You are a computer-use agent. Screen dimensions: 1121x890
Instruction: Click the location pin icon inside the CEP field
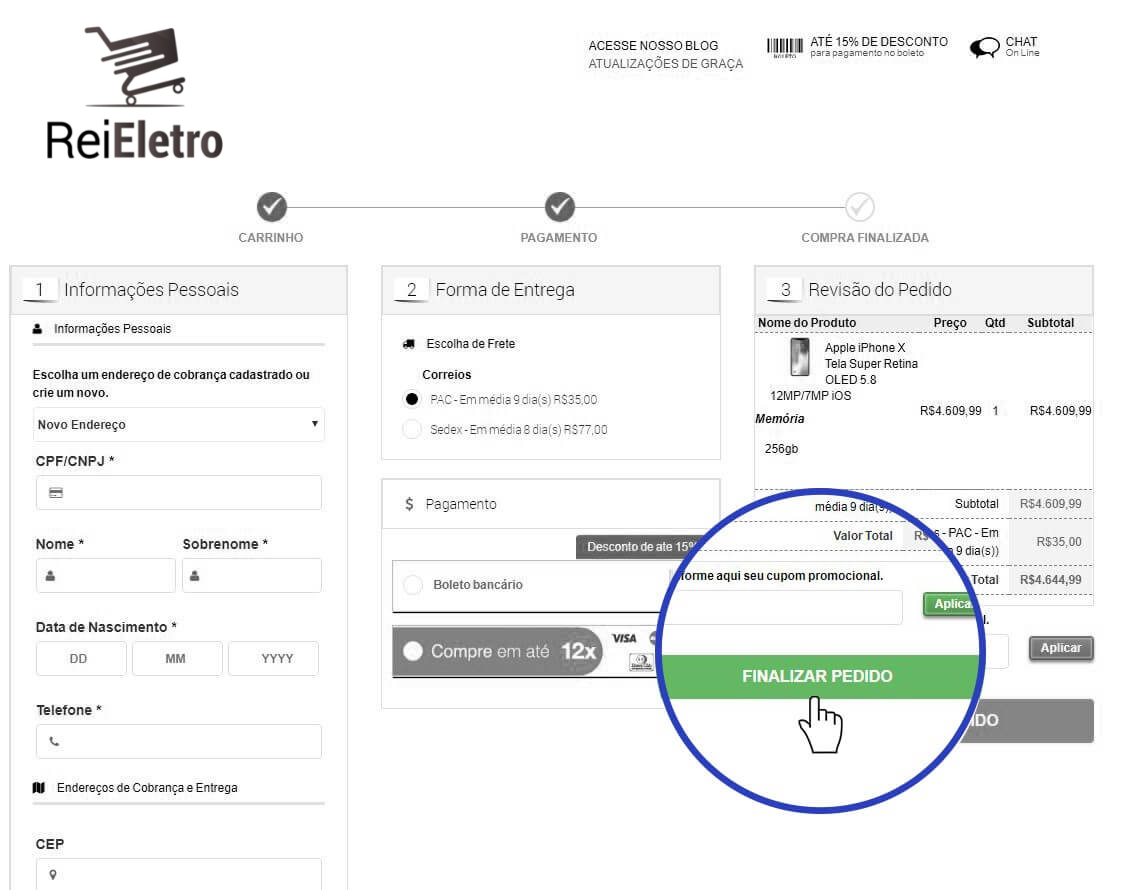click(53, 874)
